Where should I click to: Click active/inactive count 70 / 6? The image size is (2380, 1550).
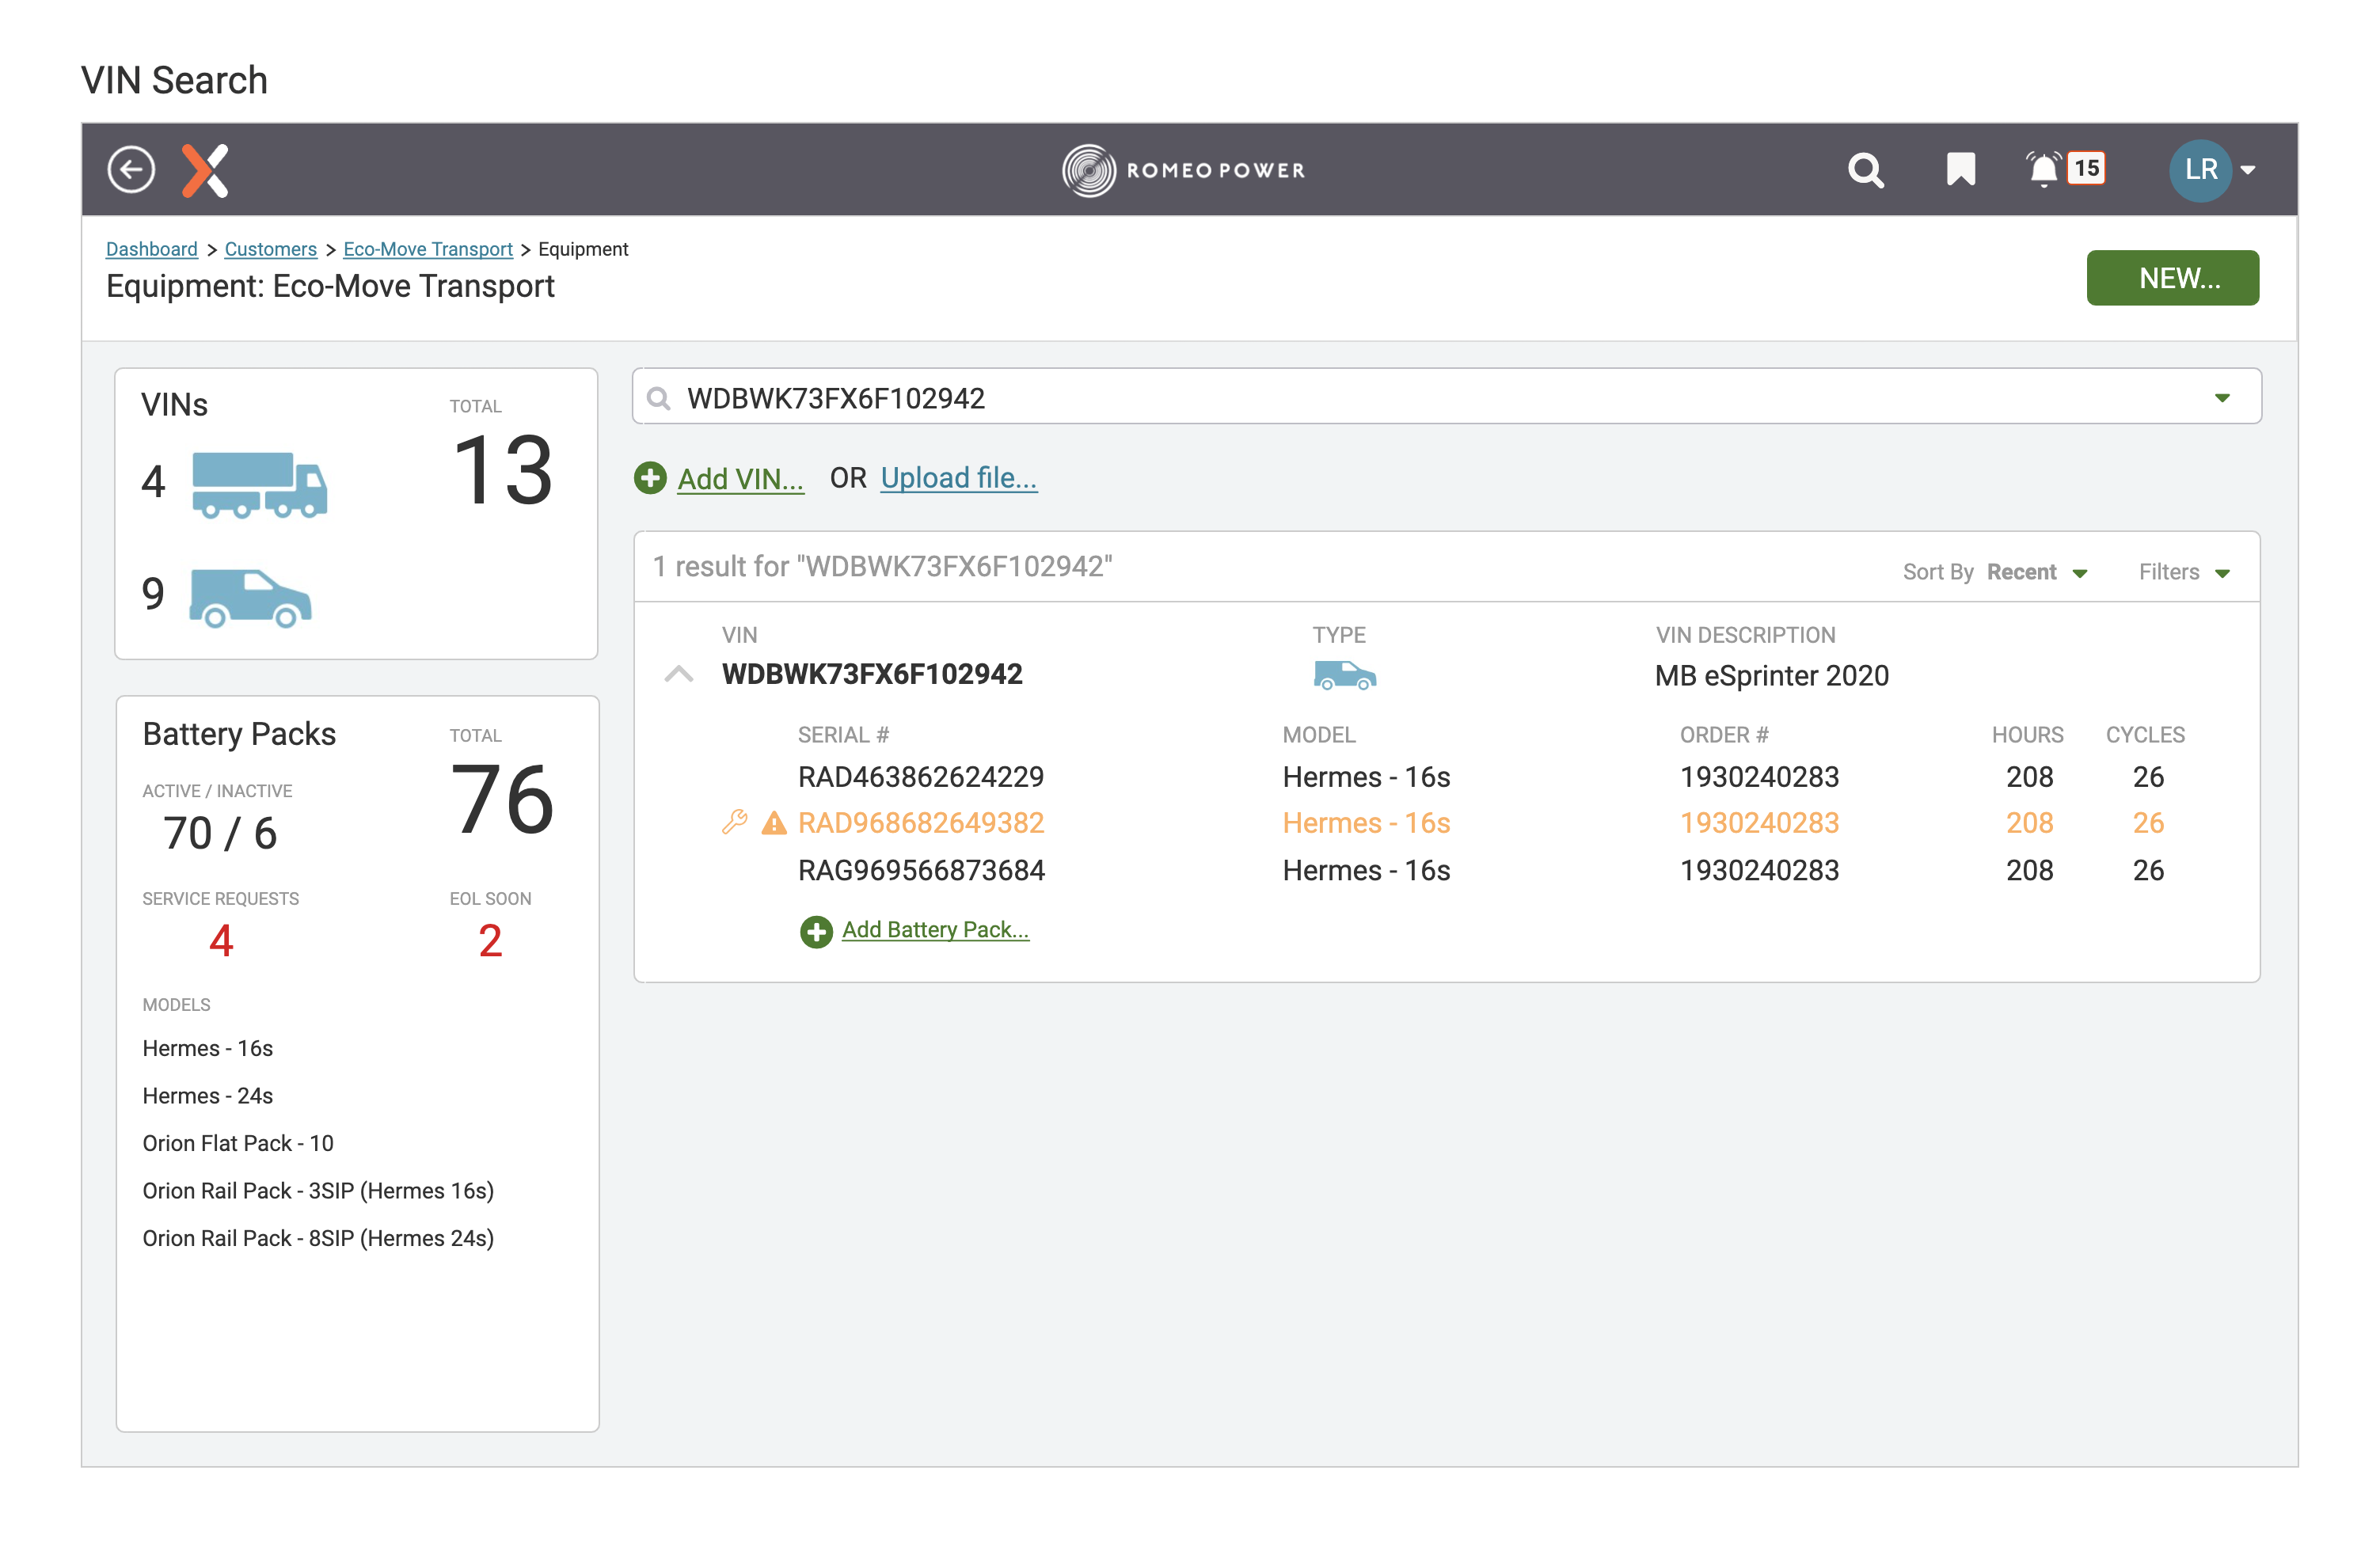pos(220,833)
